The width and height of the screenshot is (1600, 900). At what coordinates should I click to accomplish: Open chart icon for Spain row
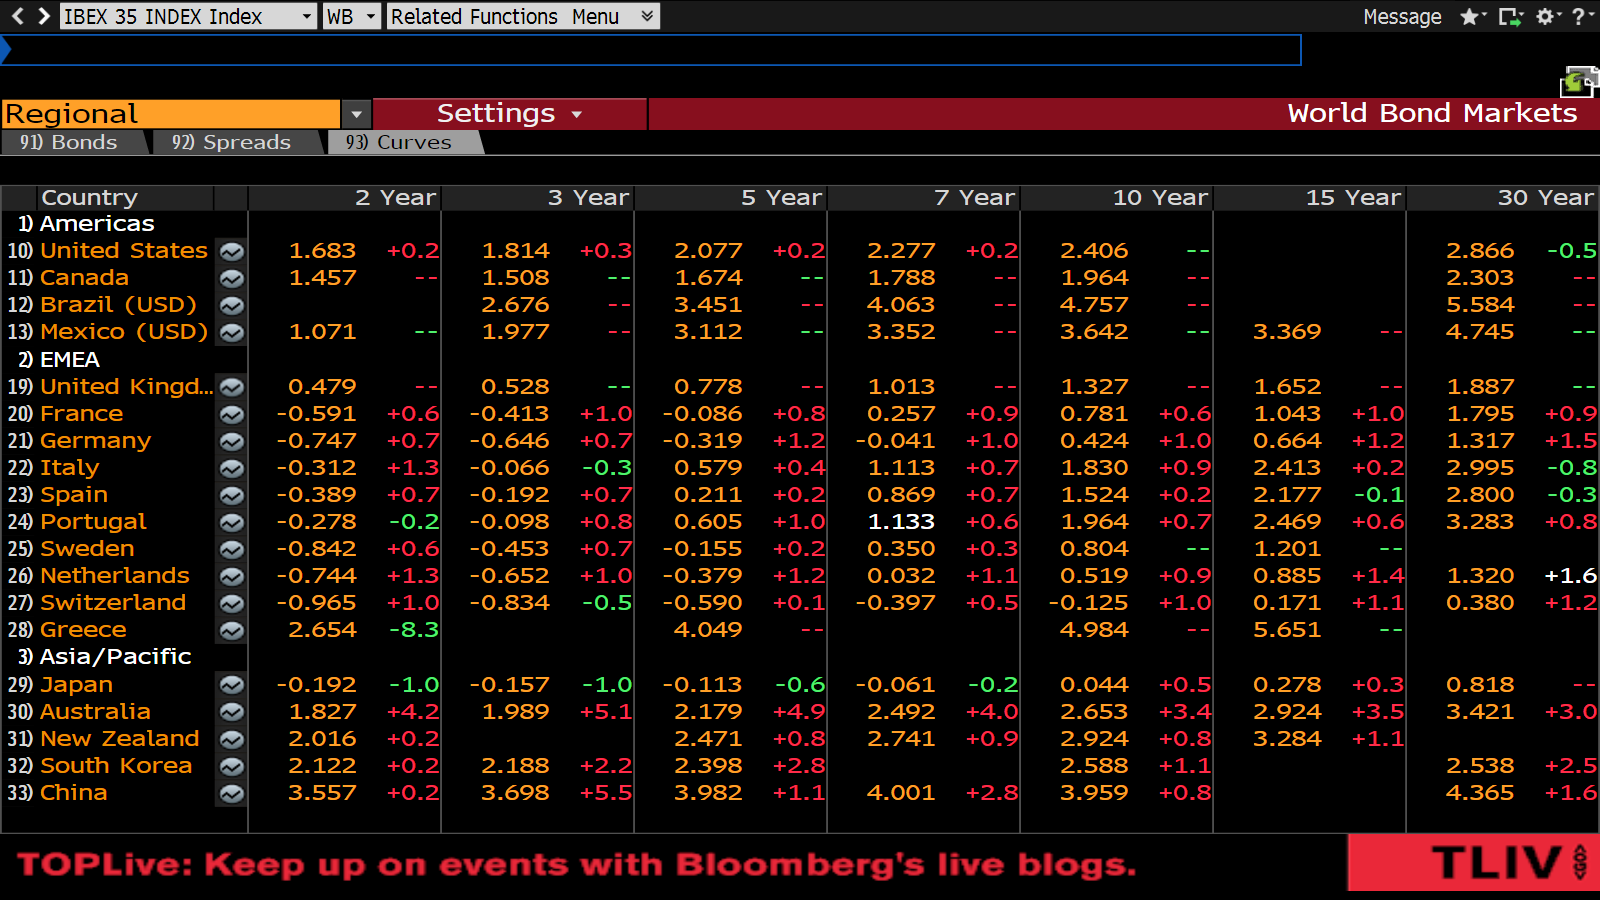tap(231, 495)
